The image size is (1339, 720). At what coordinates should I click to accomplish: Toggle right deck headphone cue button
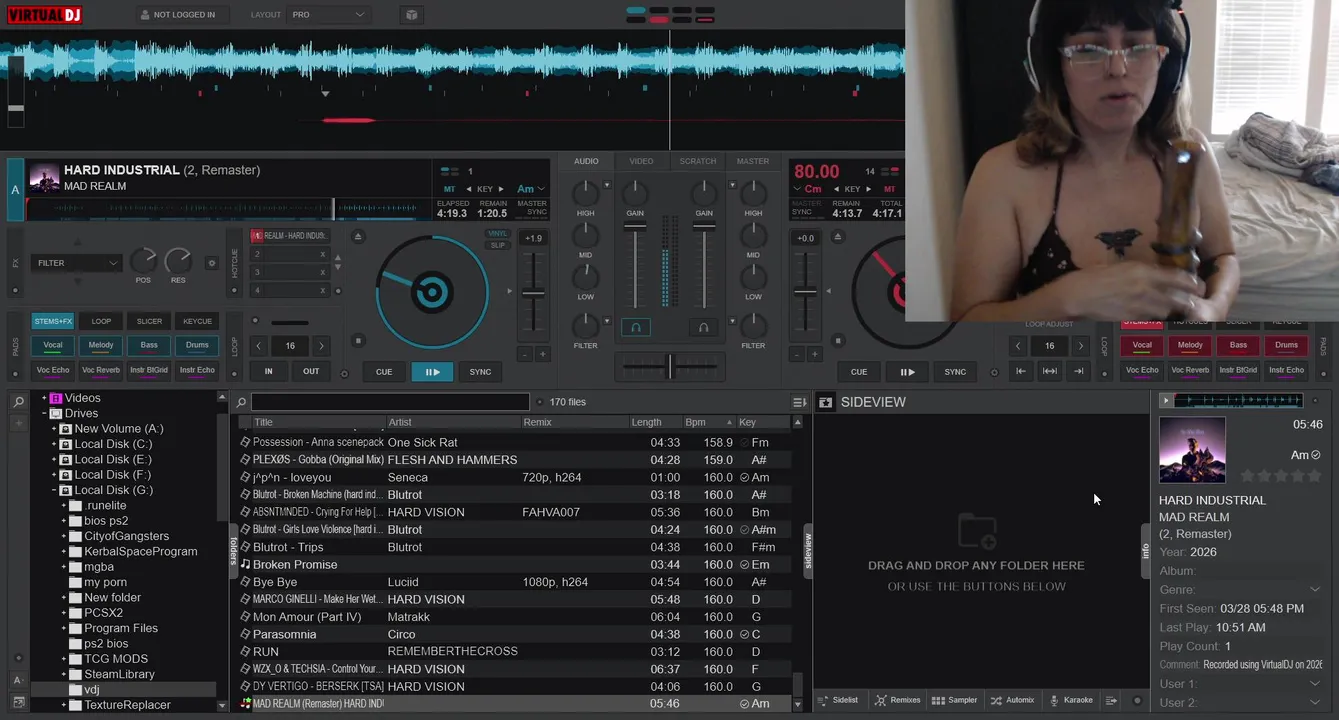pyautogui.click(x=703, y=327)
